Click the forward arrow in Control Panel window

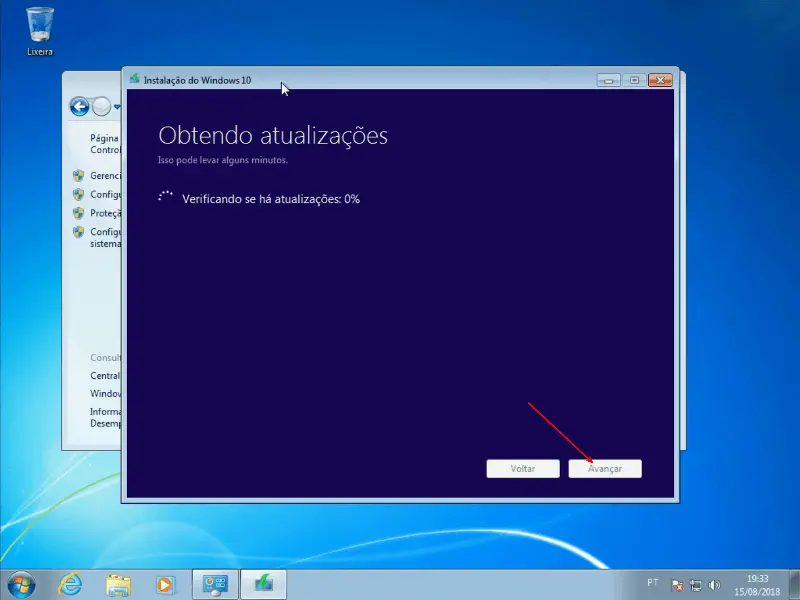click(x=102, y=107)
